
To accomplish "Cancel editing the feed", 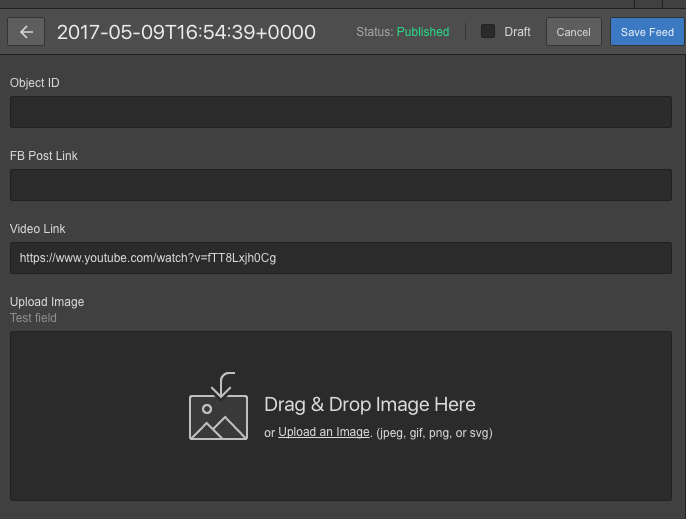I will coord(574,32).
